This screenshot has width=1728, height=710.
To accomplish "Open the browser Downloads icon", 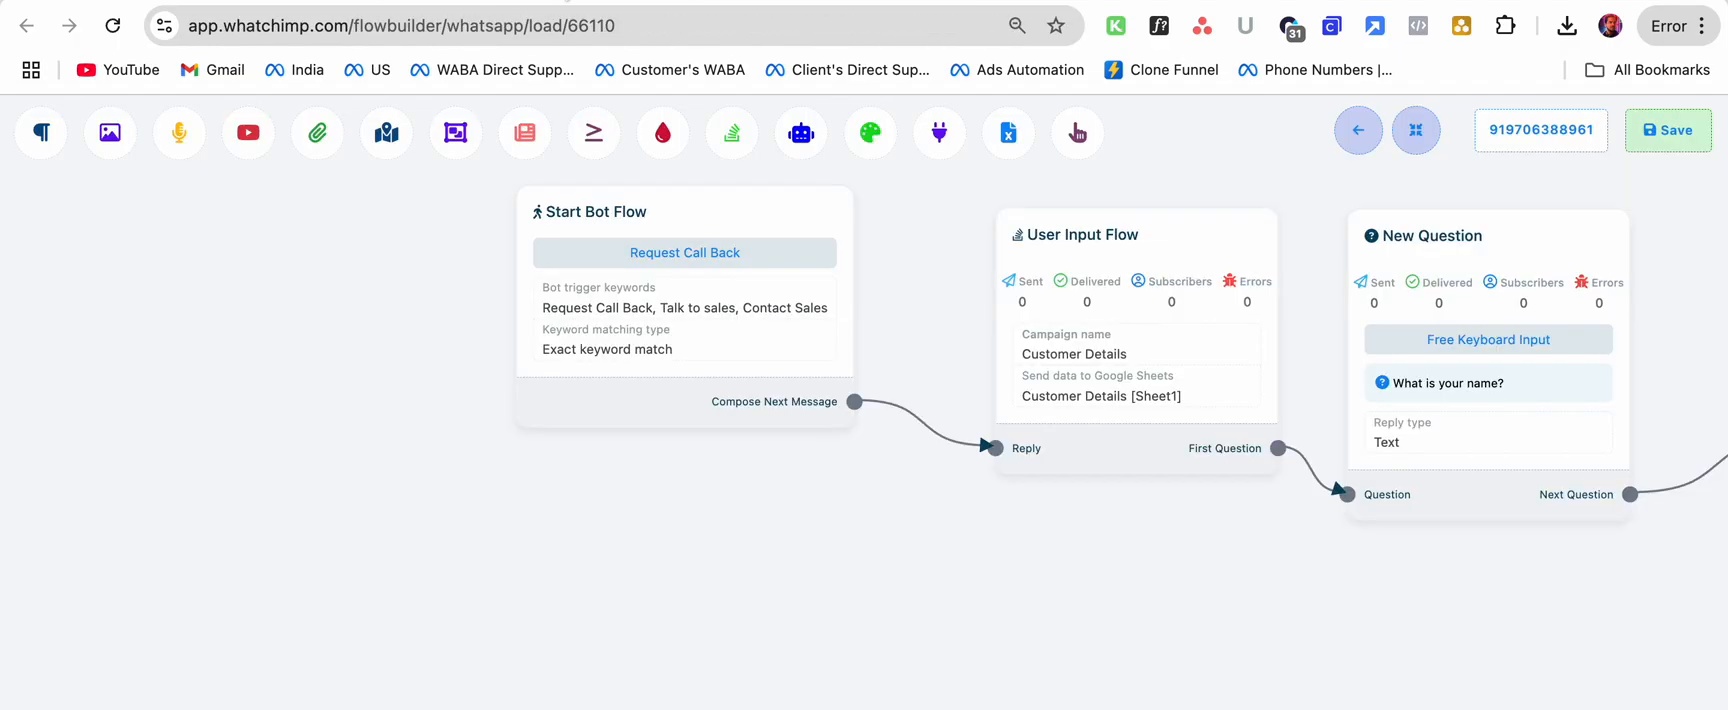I will [1567, 26].
